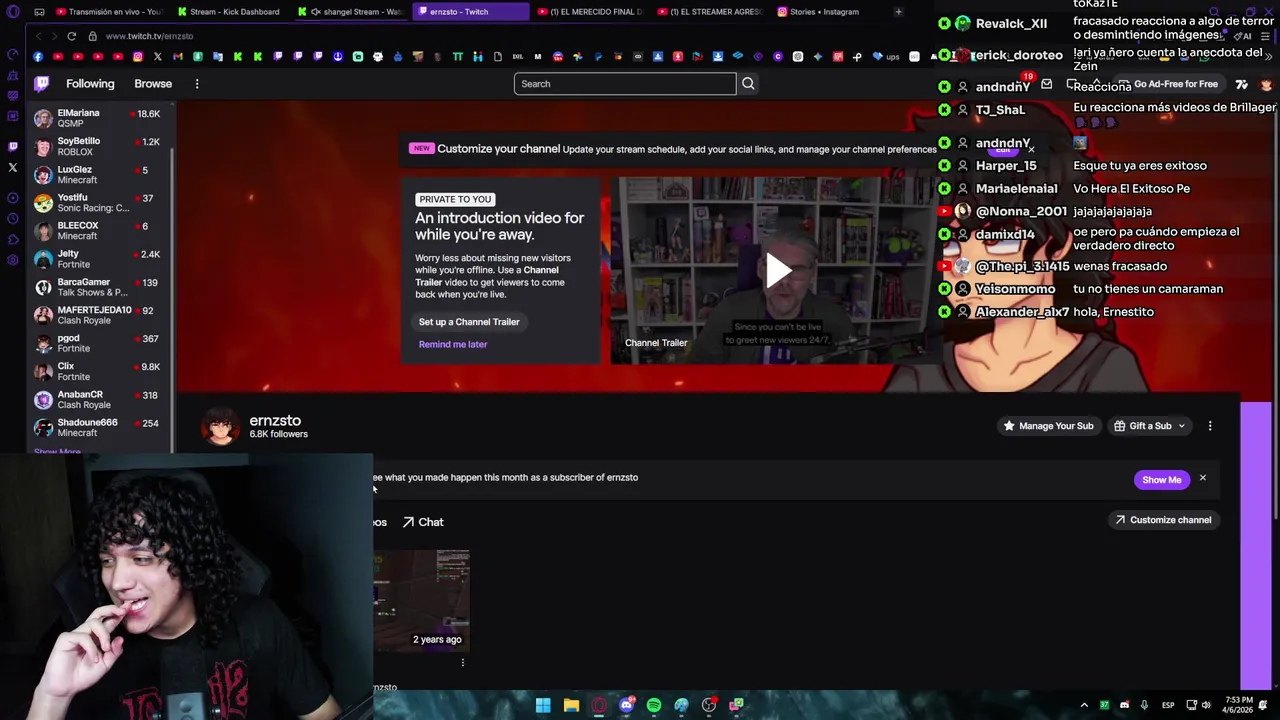Open Jelty channel in sidebar

[97, 259]
